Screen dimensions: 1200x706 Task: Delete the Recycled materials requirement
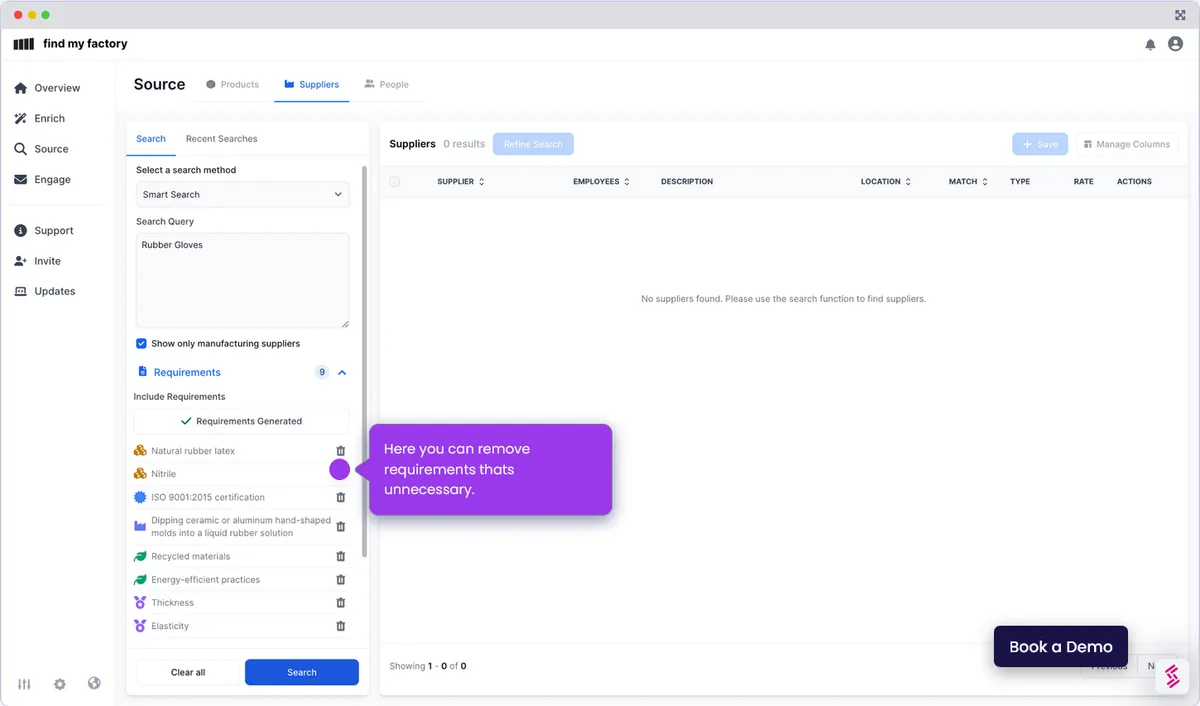pos(340,556)
